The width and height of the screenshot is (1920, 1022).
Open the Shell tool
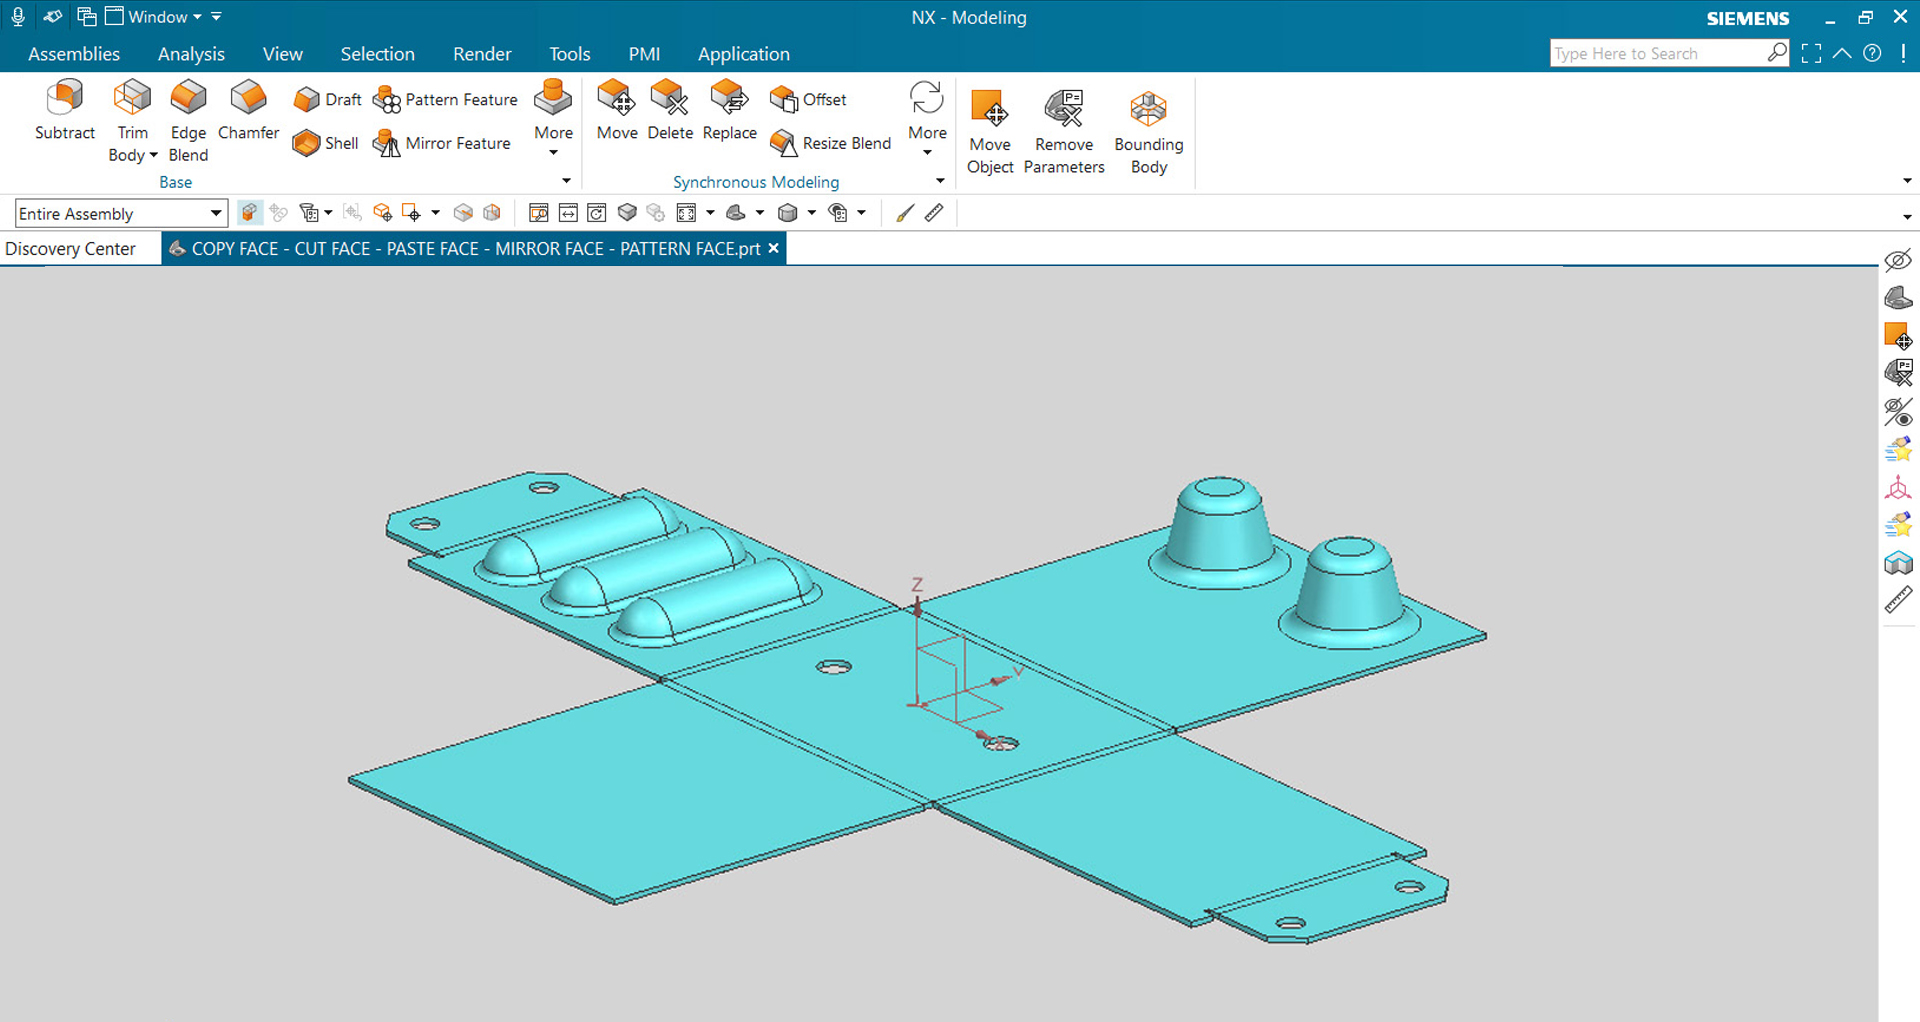324,142
